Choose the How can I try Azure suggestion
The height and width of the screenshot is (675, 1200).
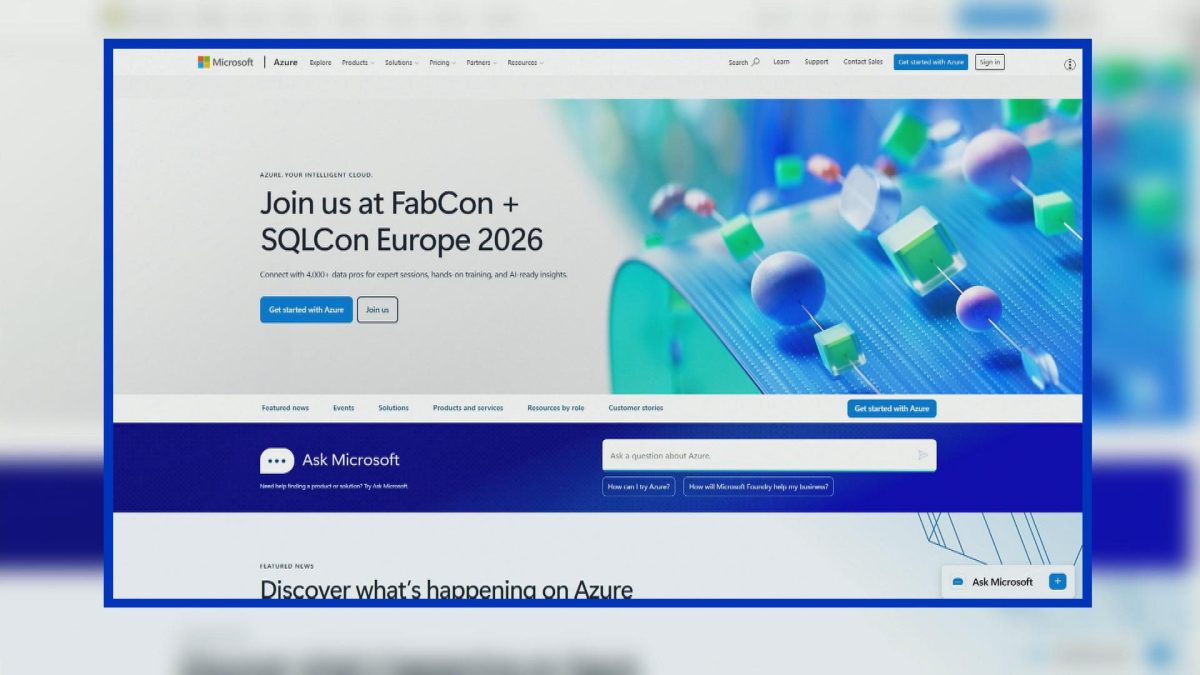(x=639, y=487)
